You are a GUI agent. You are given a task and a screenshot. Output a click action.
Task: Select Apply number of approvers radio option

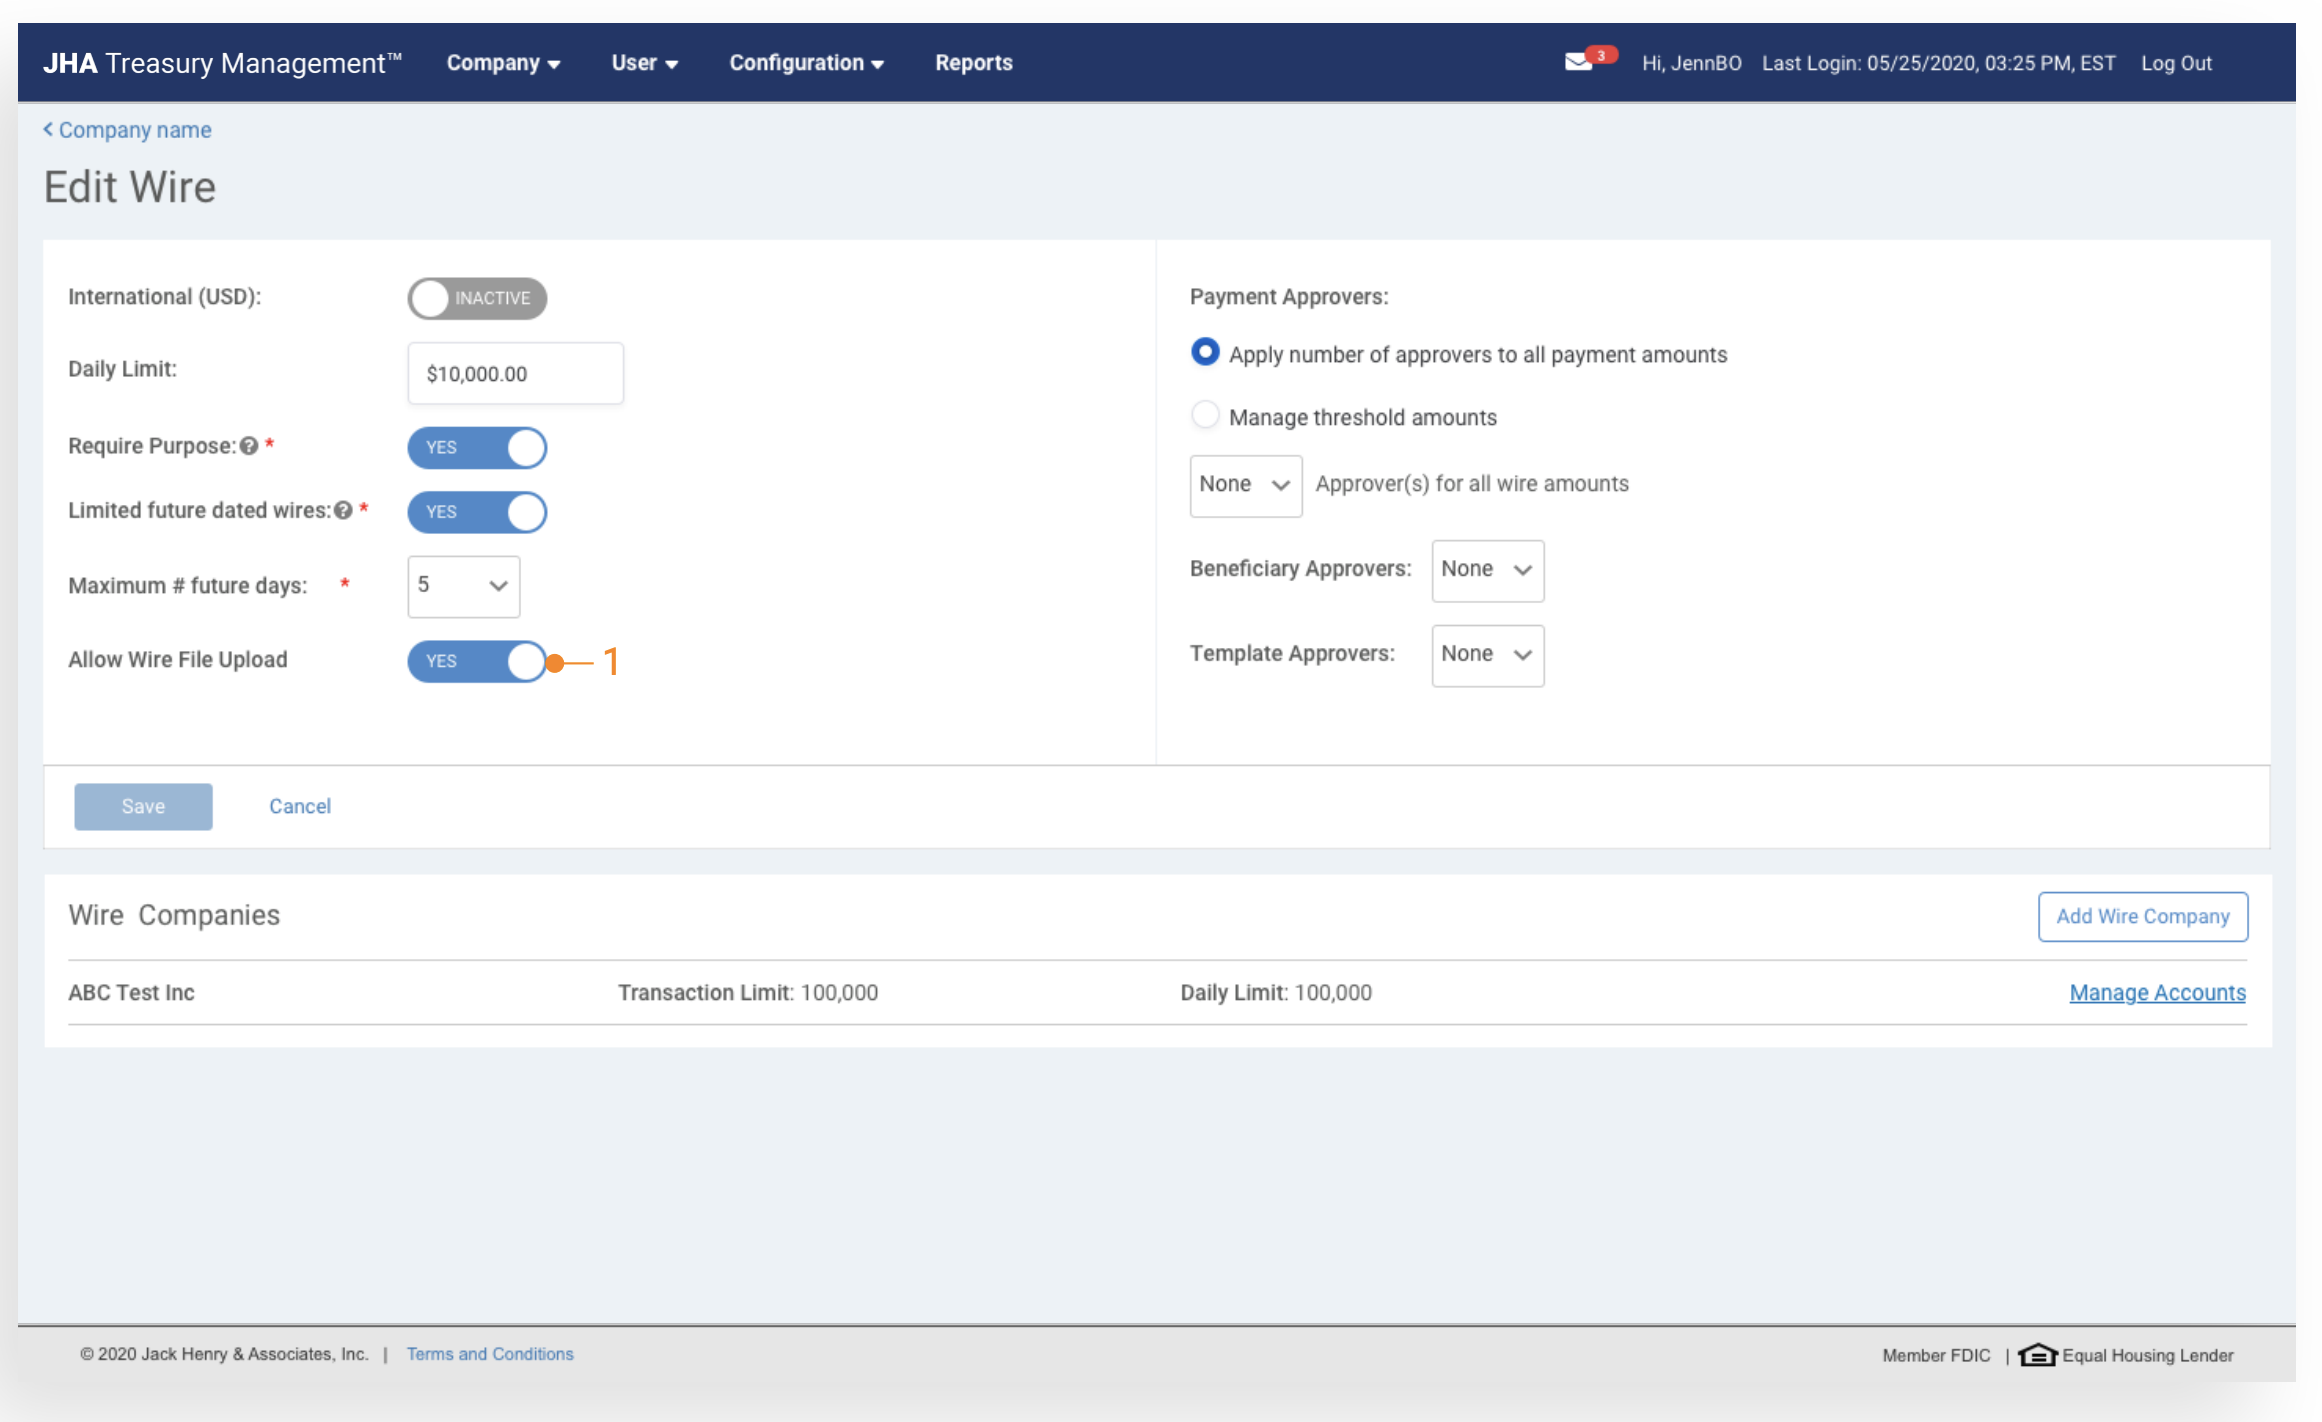click(x=1205, y=352)
